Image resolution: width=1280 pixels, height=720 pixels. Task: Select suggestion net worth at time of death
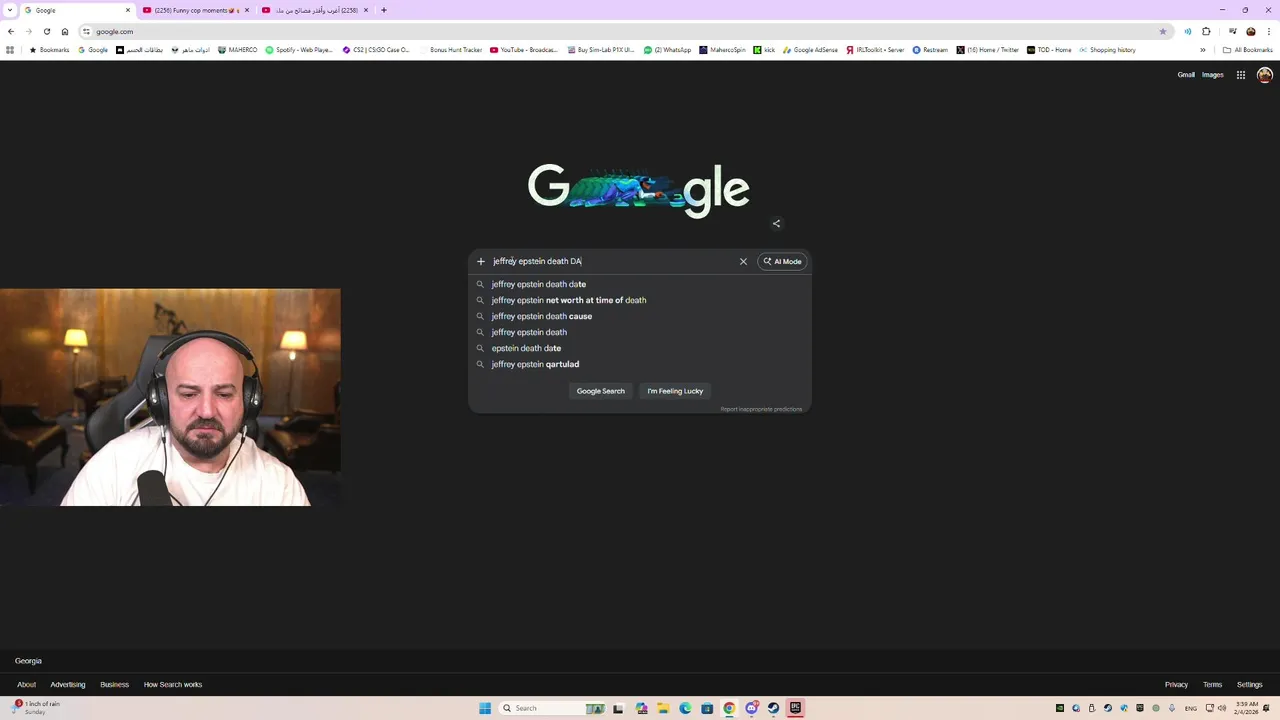point(640,300)
